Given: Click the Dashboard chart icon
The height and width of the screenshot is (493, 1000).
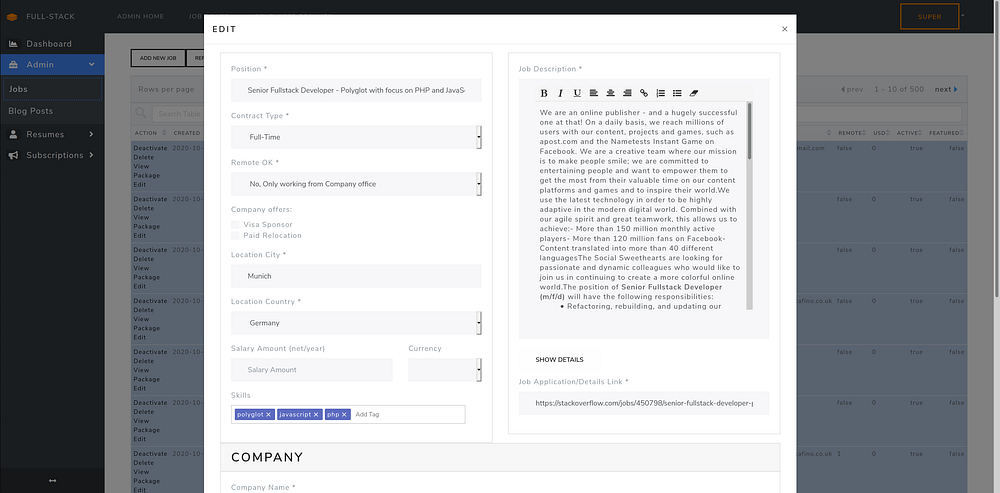Looking at the screenshot, I should click(x=13, y=44).
